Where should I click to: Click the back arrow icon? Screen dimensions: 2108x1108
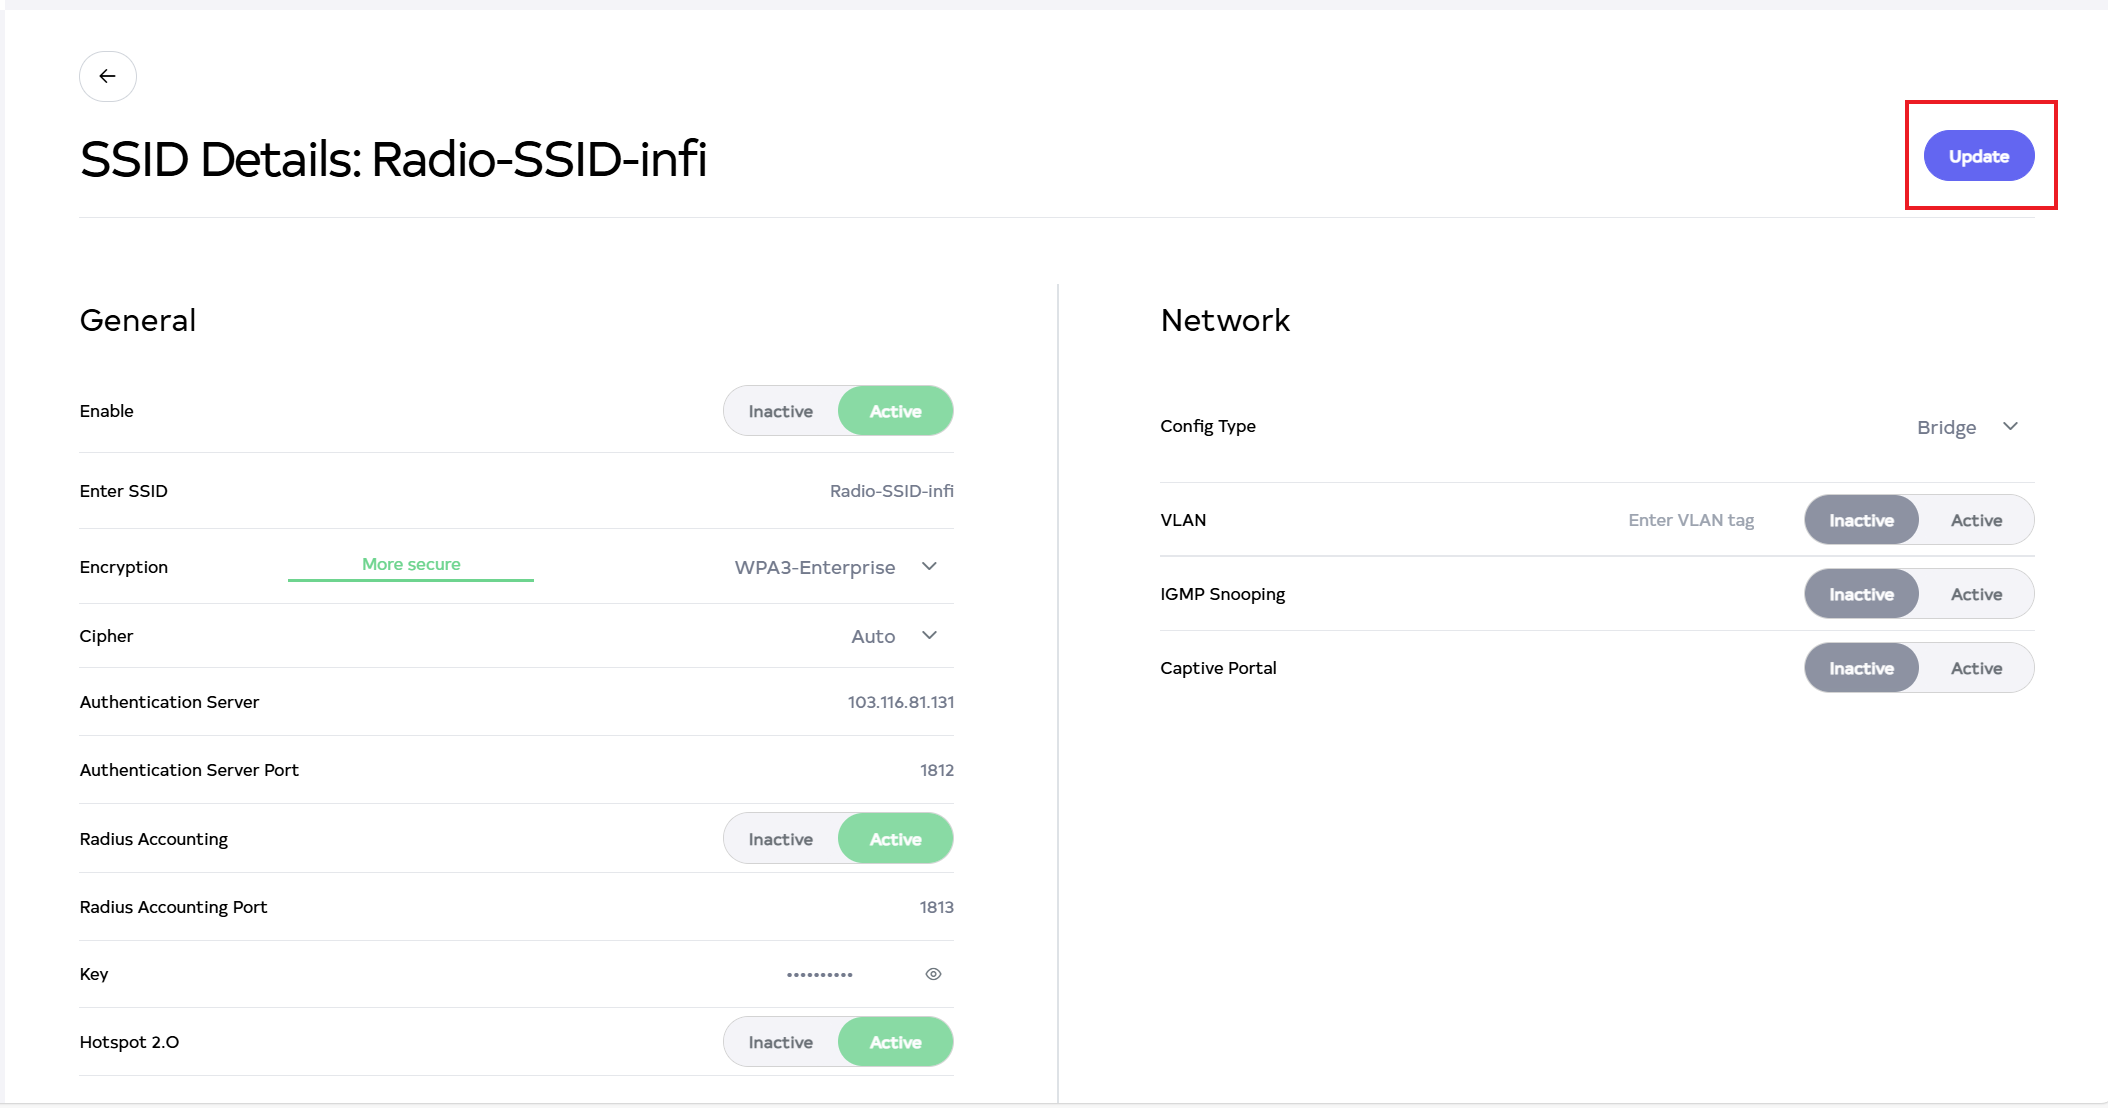pos(107,76)
